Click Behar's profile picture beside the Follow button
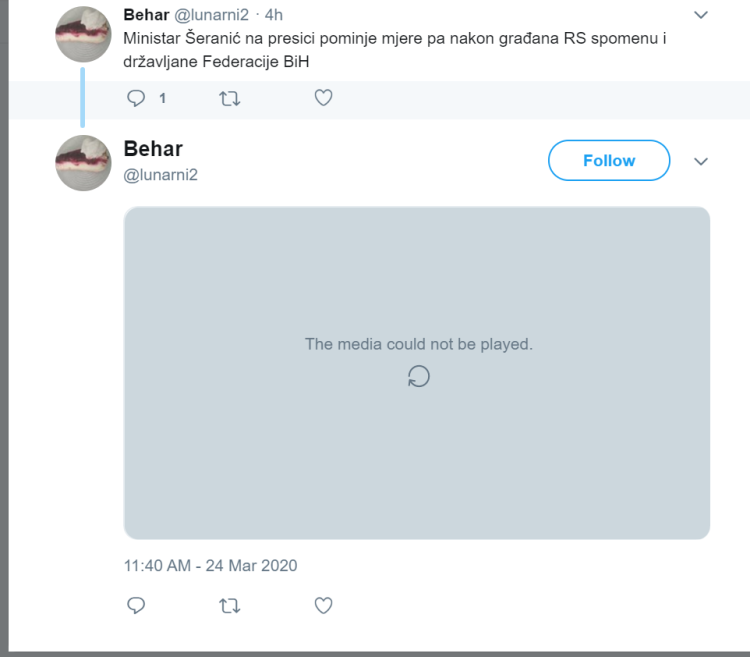Image resolution: width=750 pixels, height=657 pixels. [83, 162]
